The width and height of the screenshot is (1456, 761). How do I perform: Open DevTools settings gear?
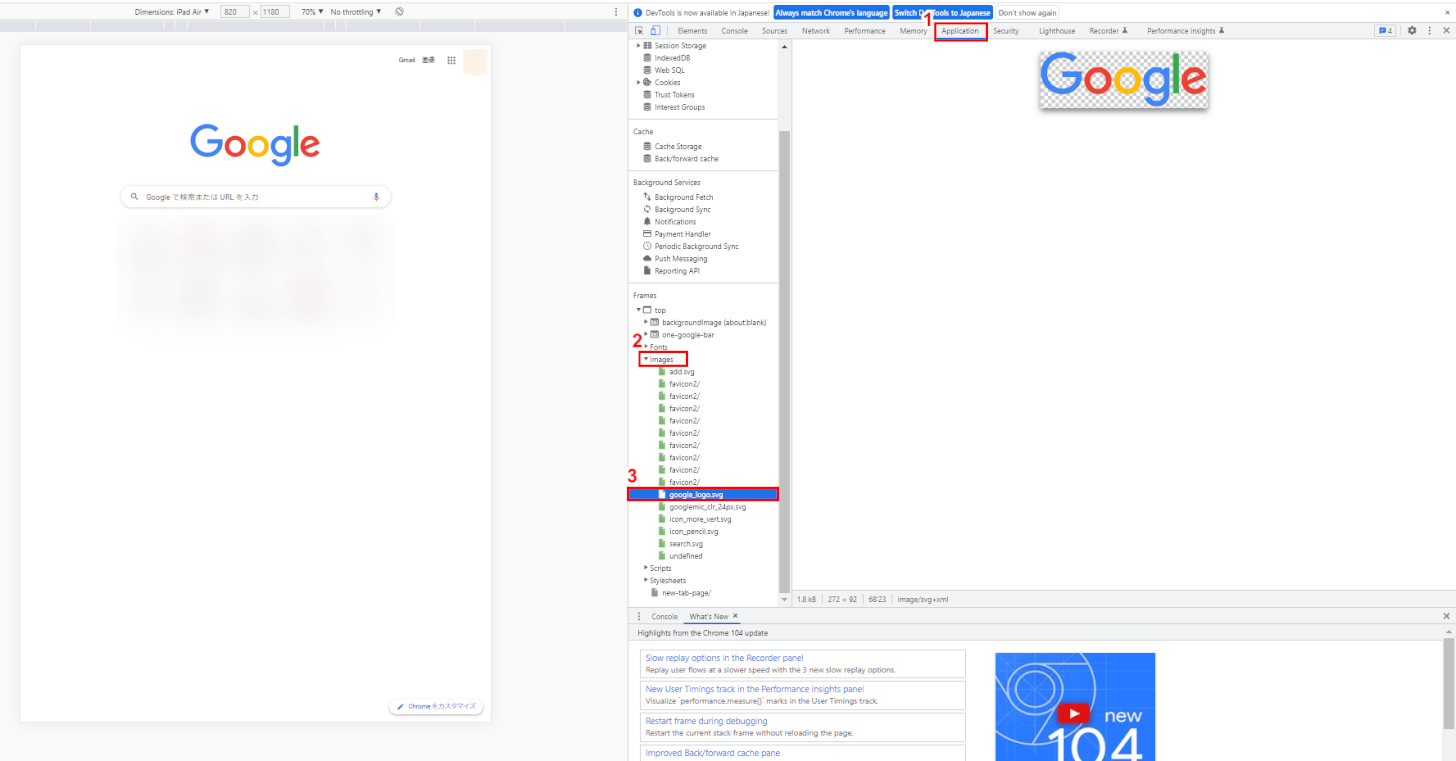(x=1412, y=31)
